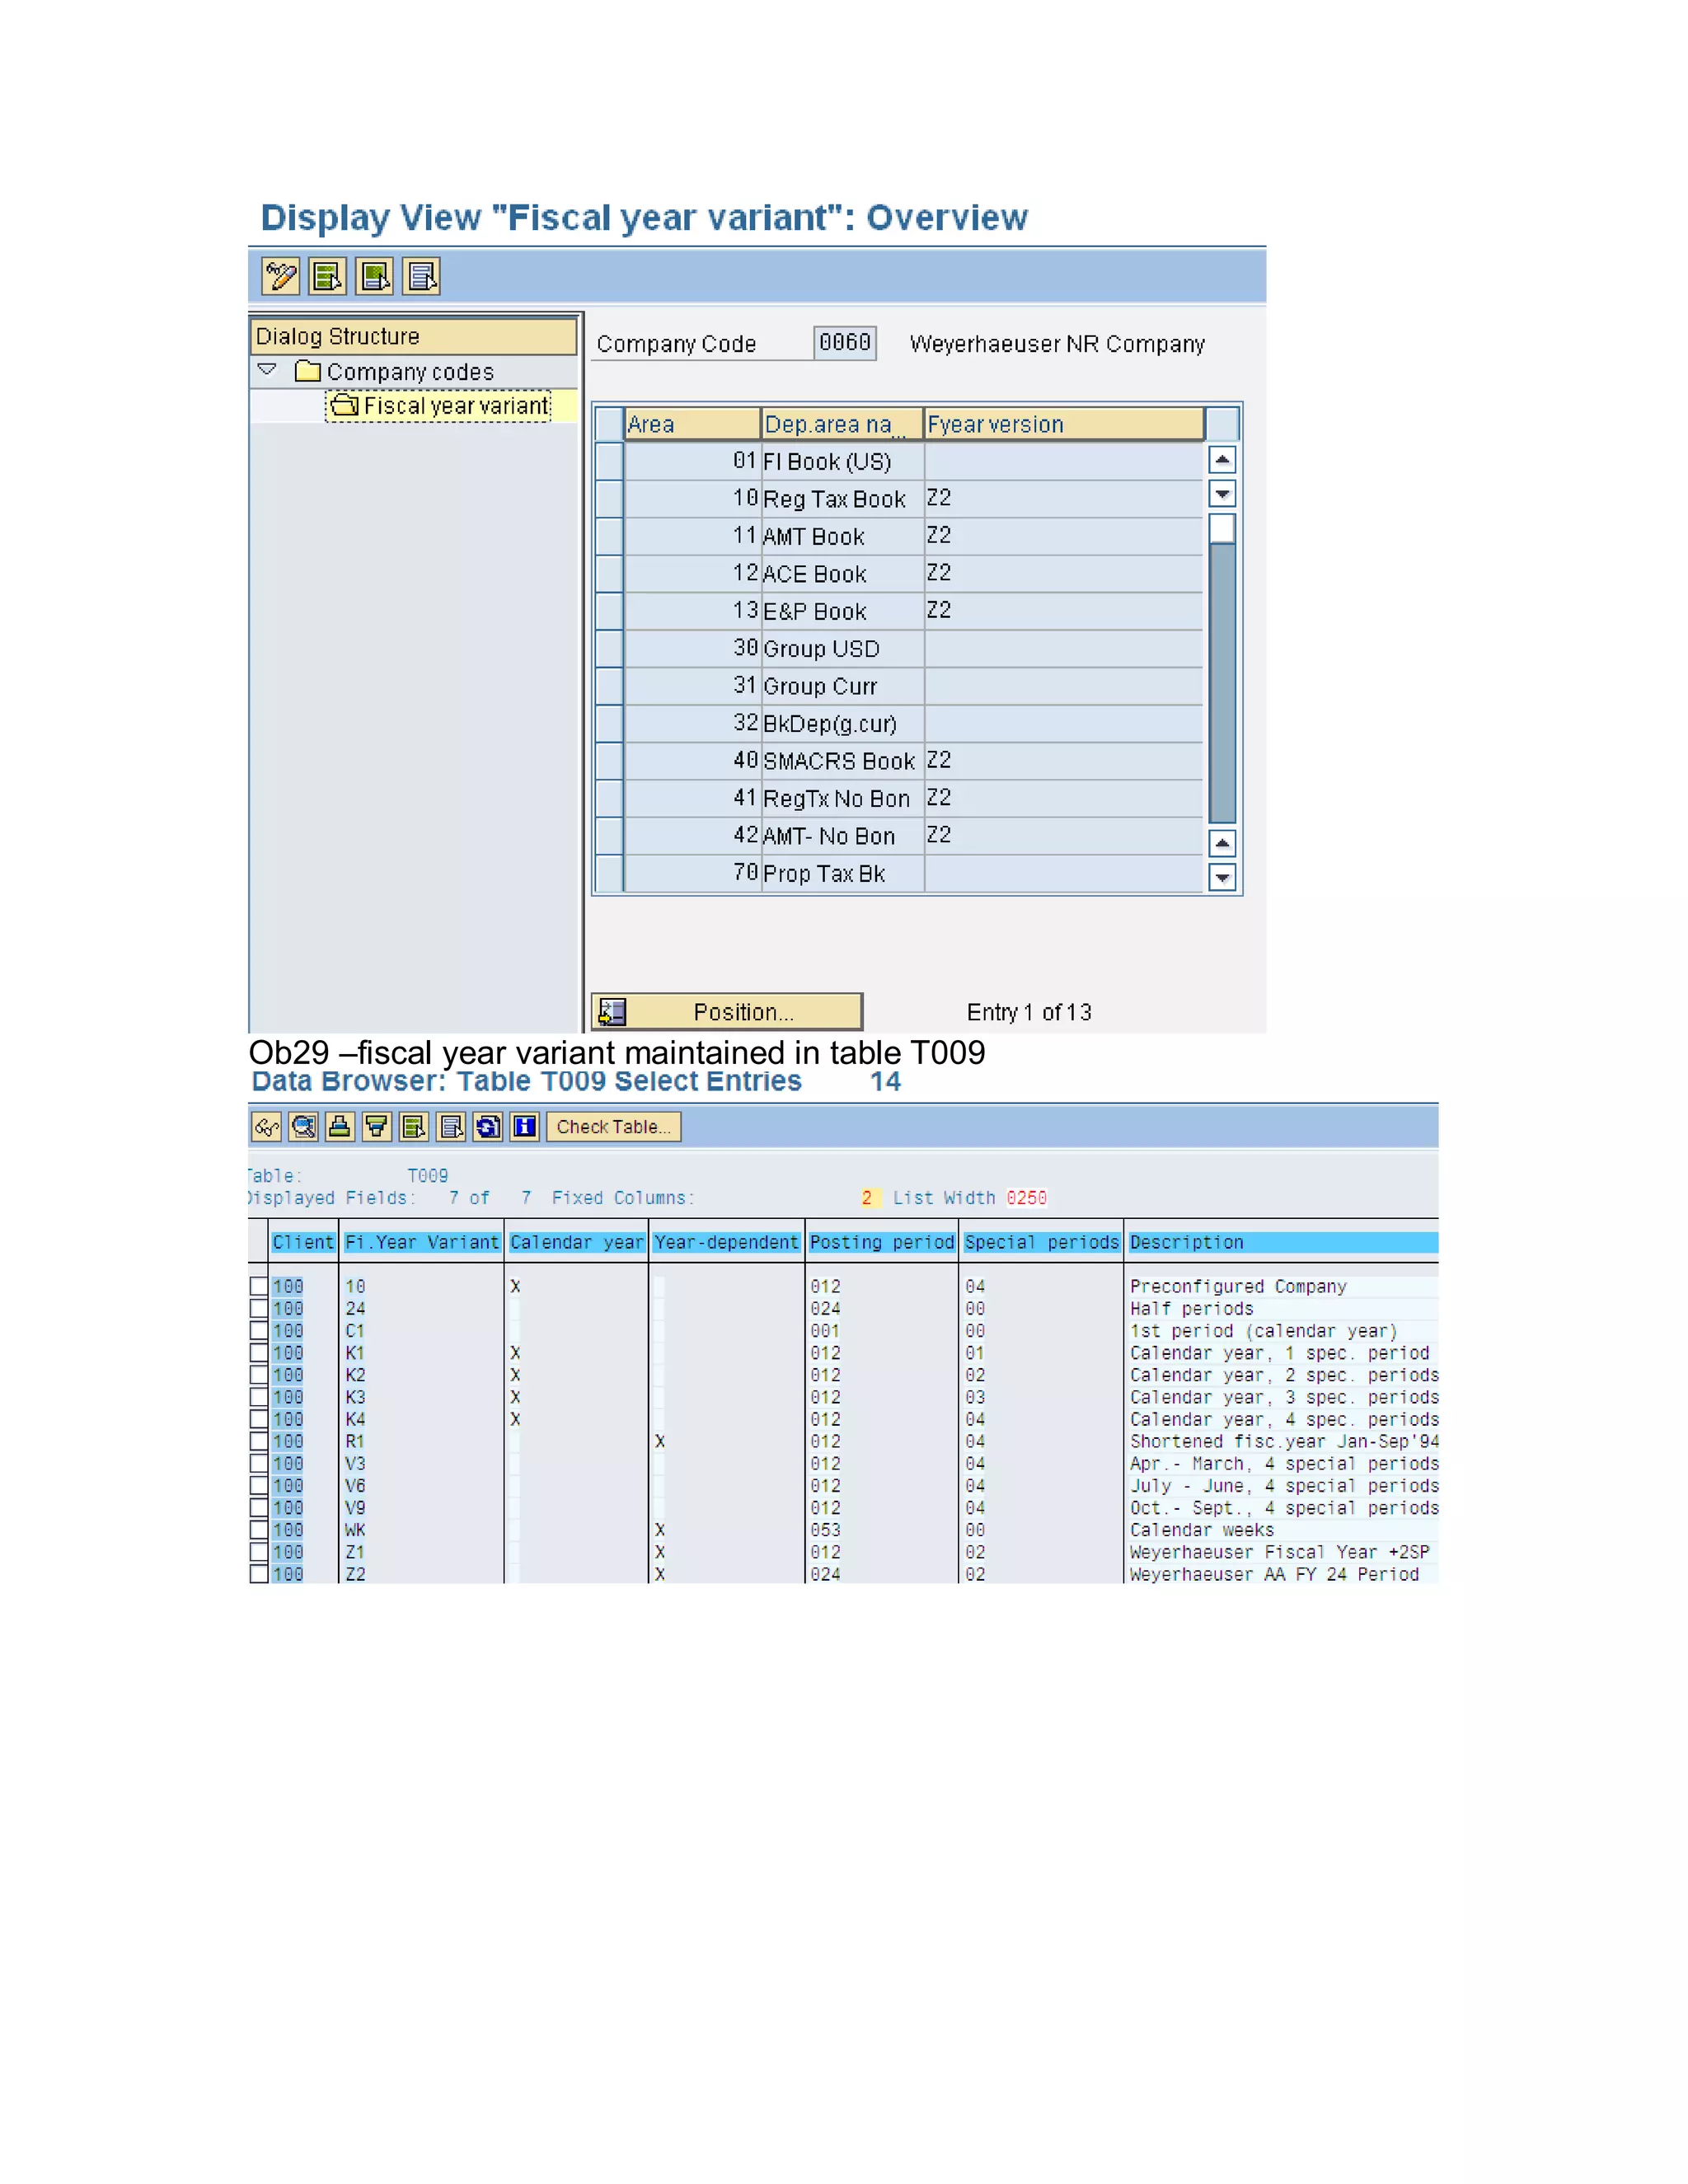This screenshot has width=1688, height=2184.
Task: Click the Select All icon in Data Browser toolbar
Action: coord(414,1127)
